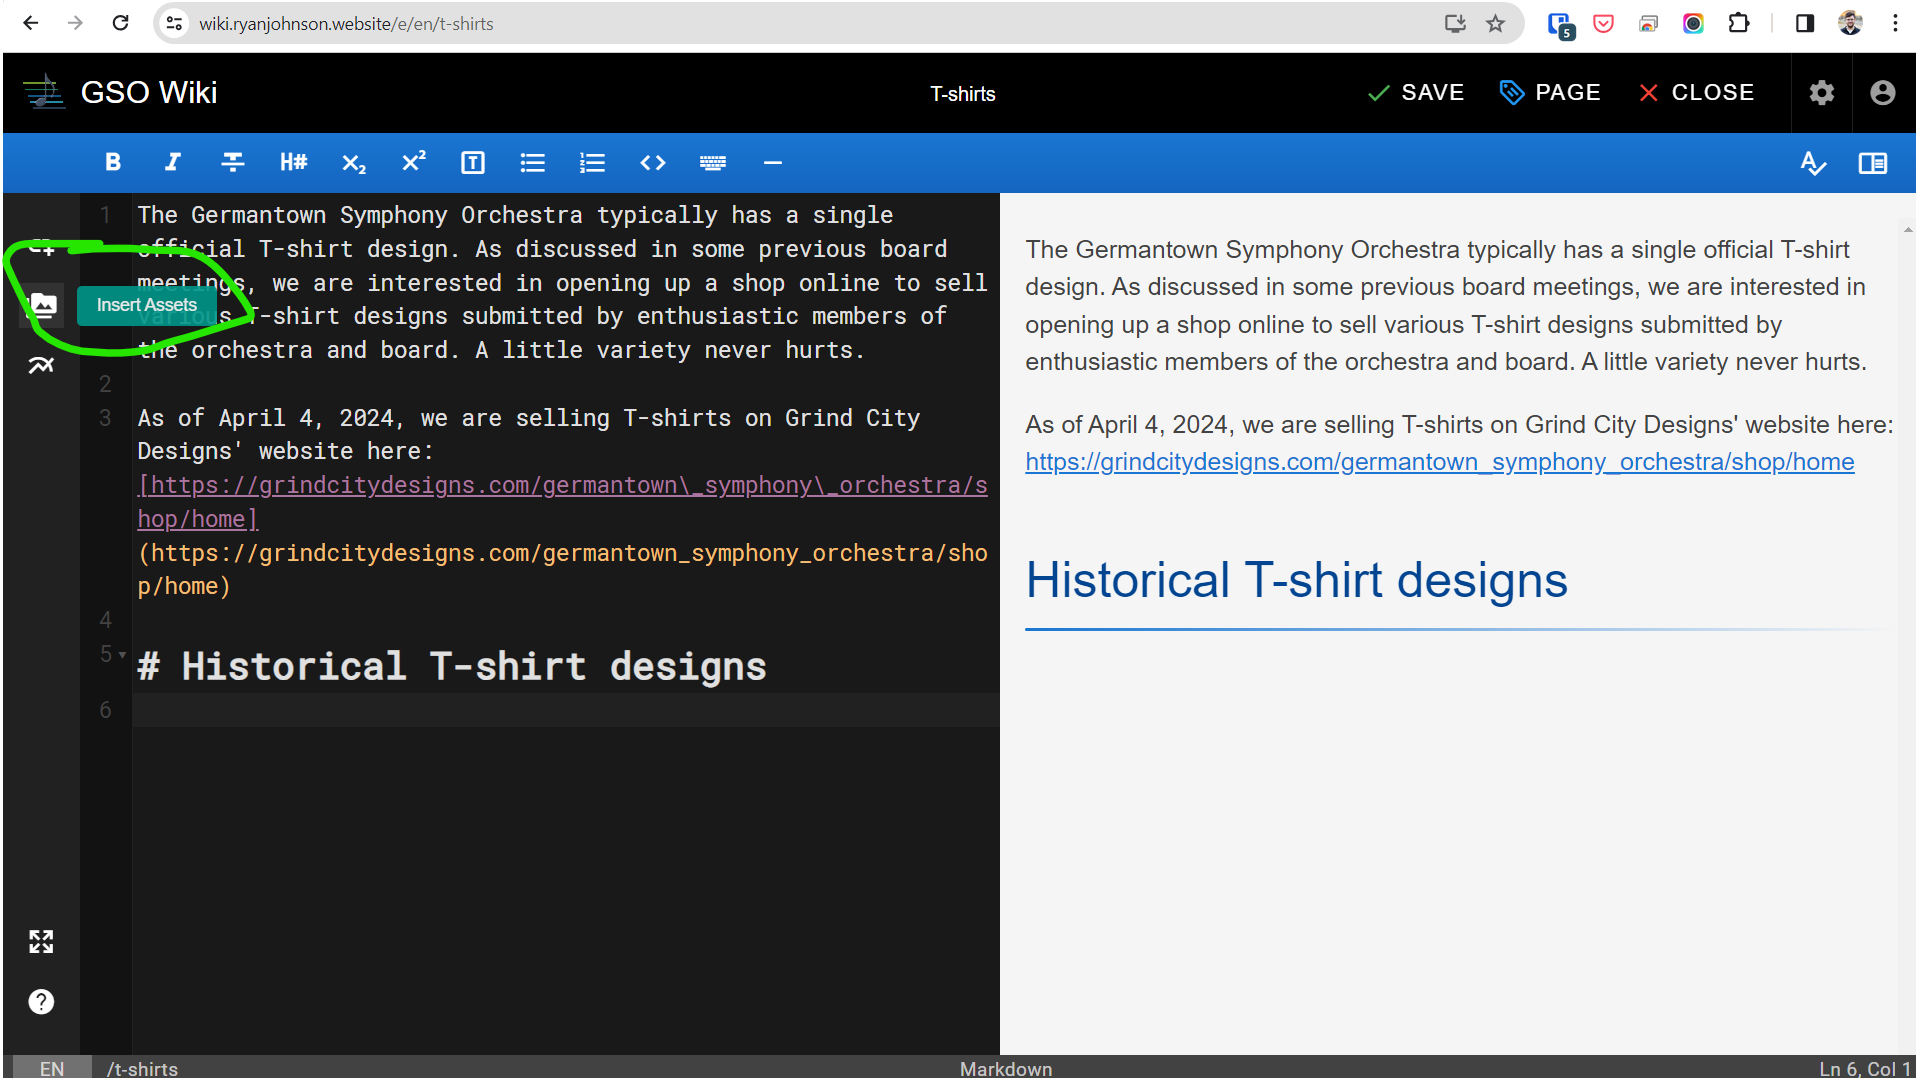Image resolution: width=1916 pixels, height=1078 pixels.
Task: Collapse the Historical T-shirt designs heading fold
Action: [x=122, y=655]
